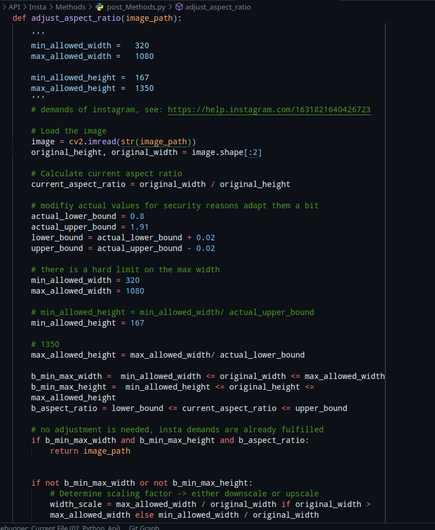Click the debugger Current File status item
Image resolution: width=435 pixels, height=530 pixels.
pyautogui.click(x=60, y=527)
